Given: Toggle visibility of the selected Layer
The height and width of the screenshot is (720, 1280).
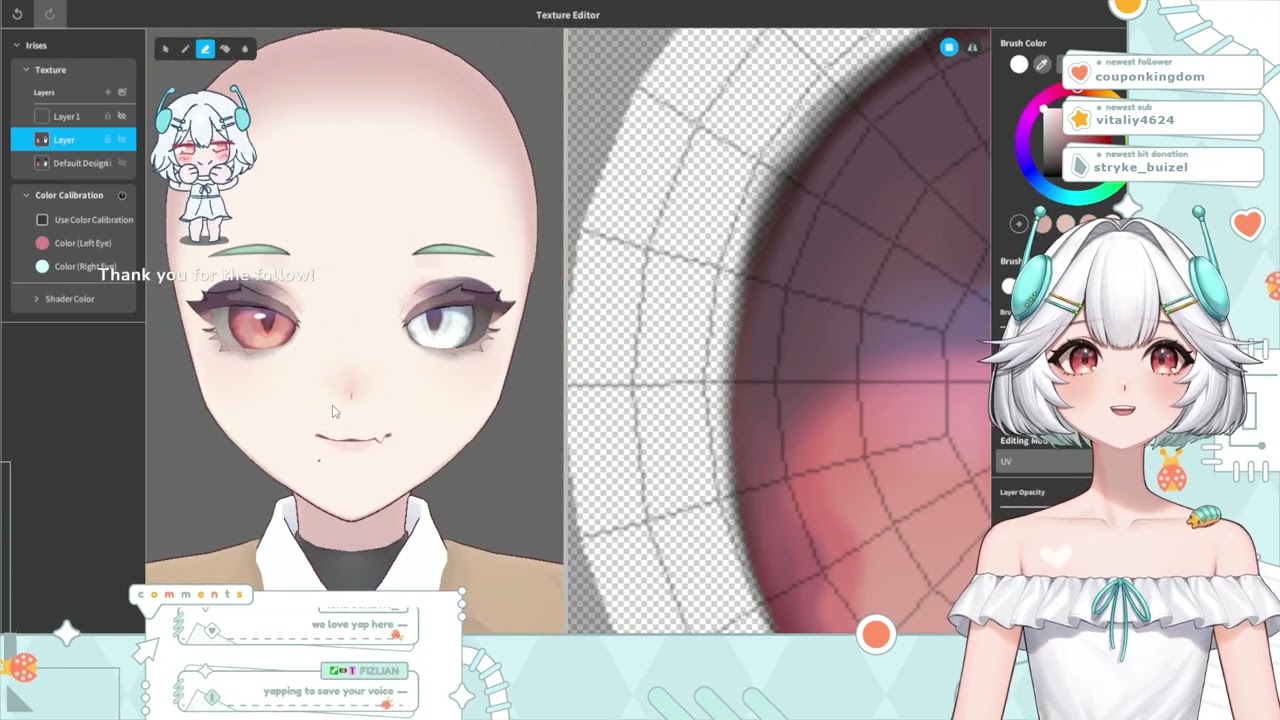Looking at the screenshot, I should point(122,139).
